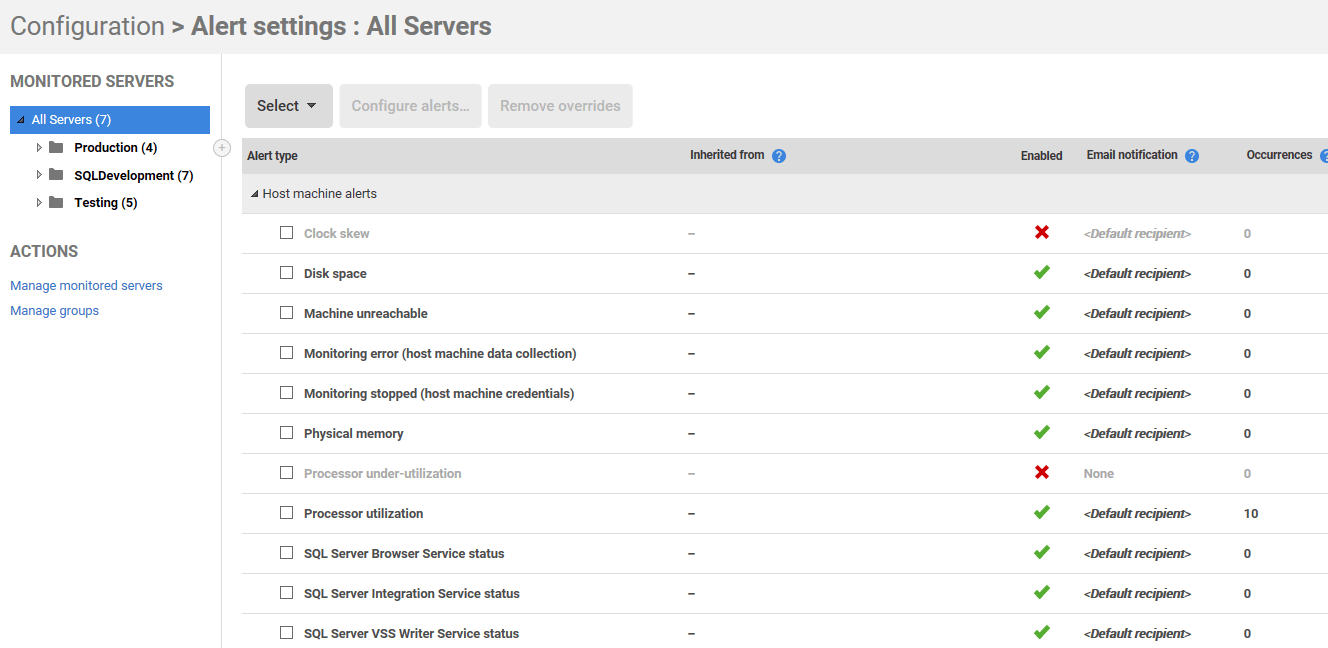The image size is (1328, 648).
Task: Select the Processor utilization checkbox
Action: click(x=287, y=512)
